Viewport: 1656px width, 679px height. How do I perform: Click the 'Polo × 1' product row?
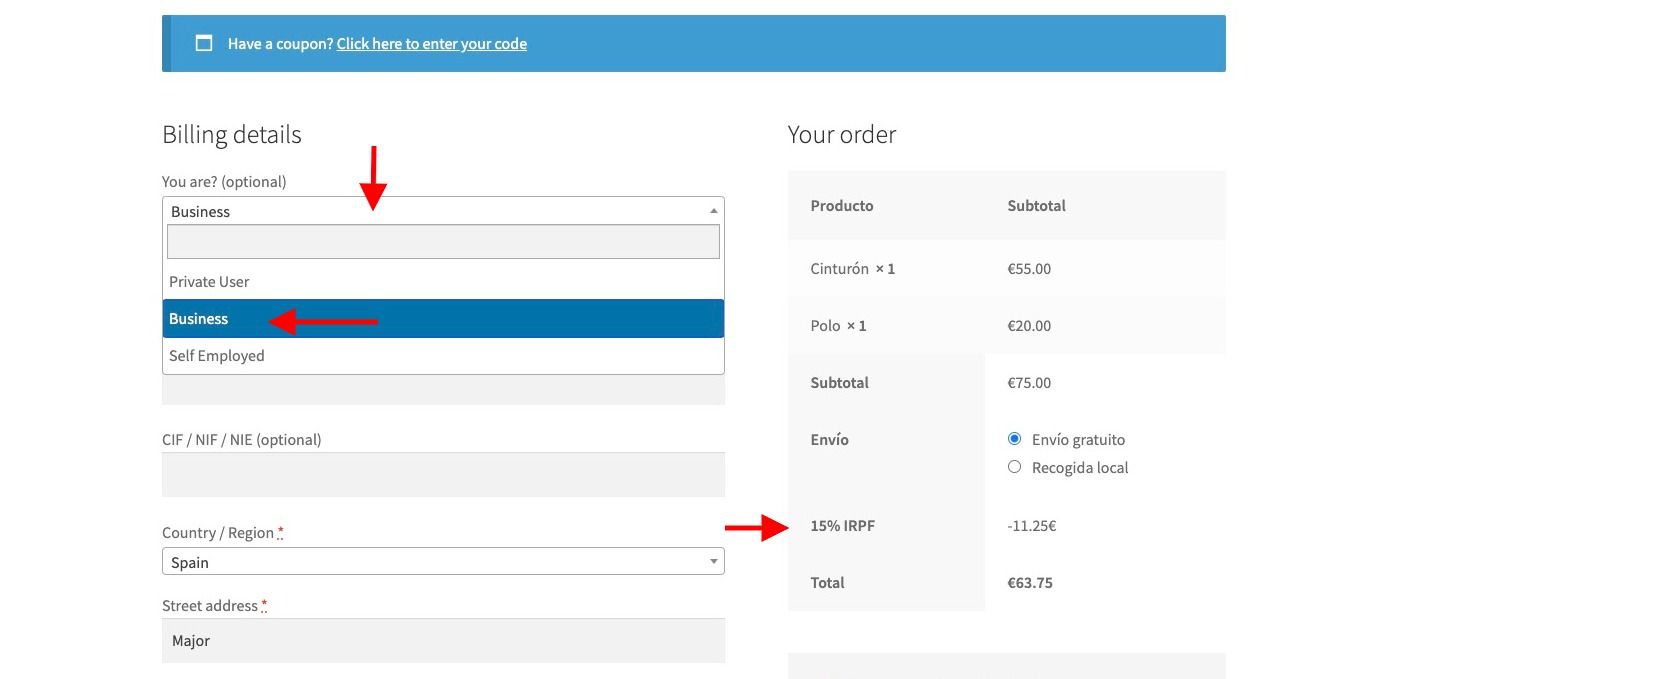click(x=1007, y=326)
